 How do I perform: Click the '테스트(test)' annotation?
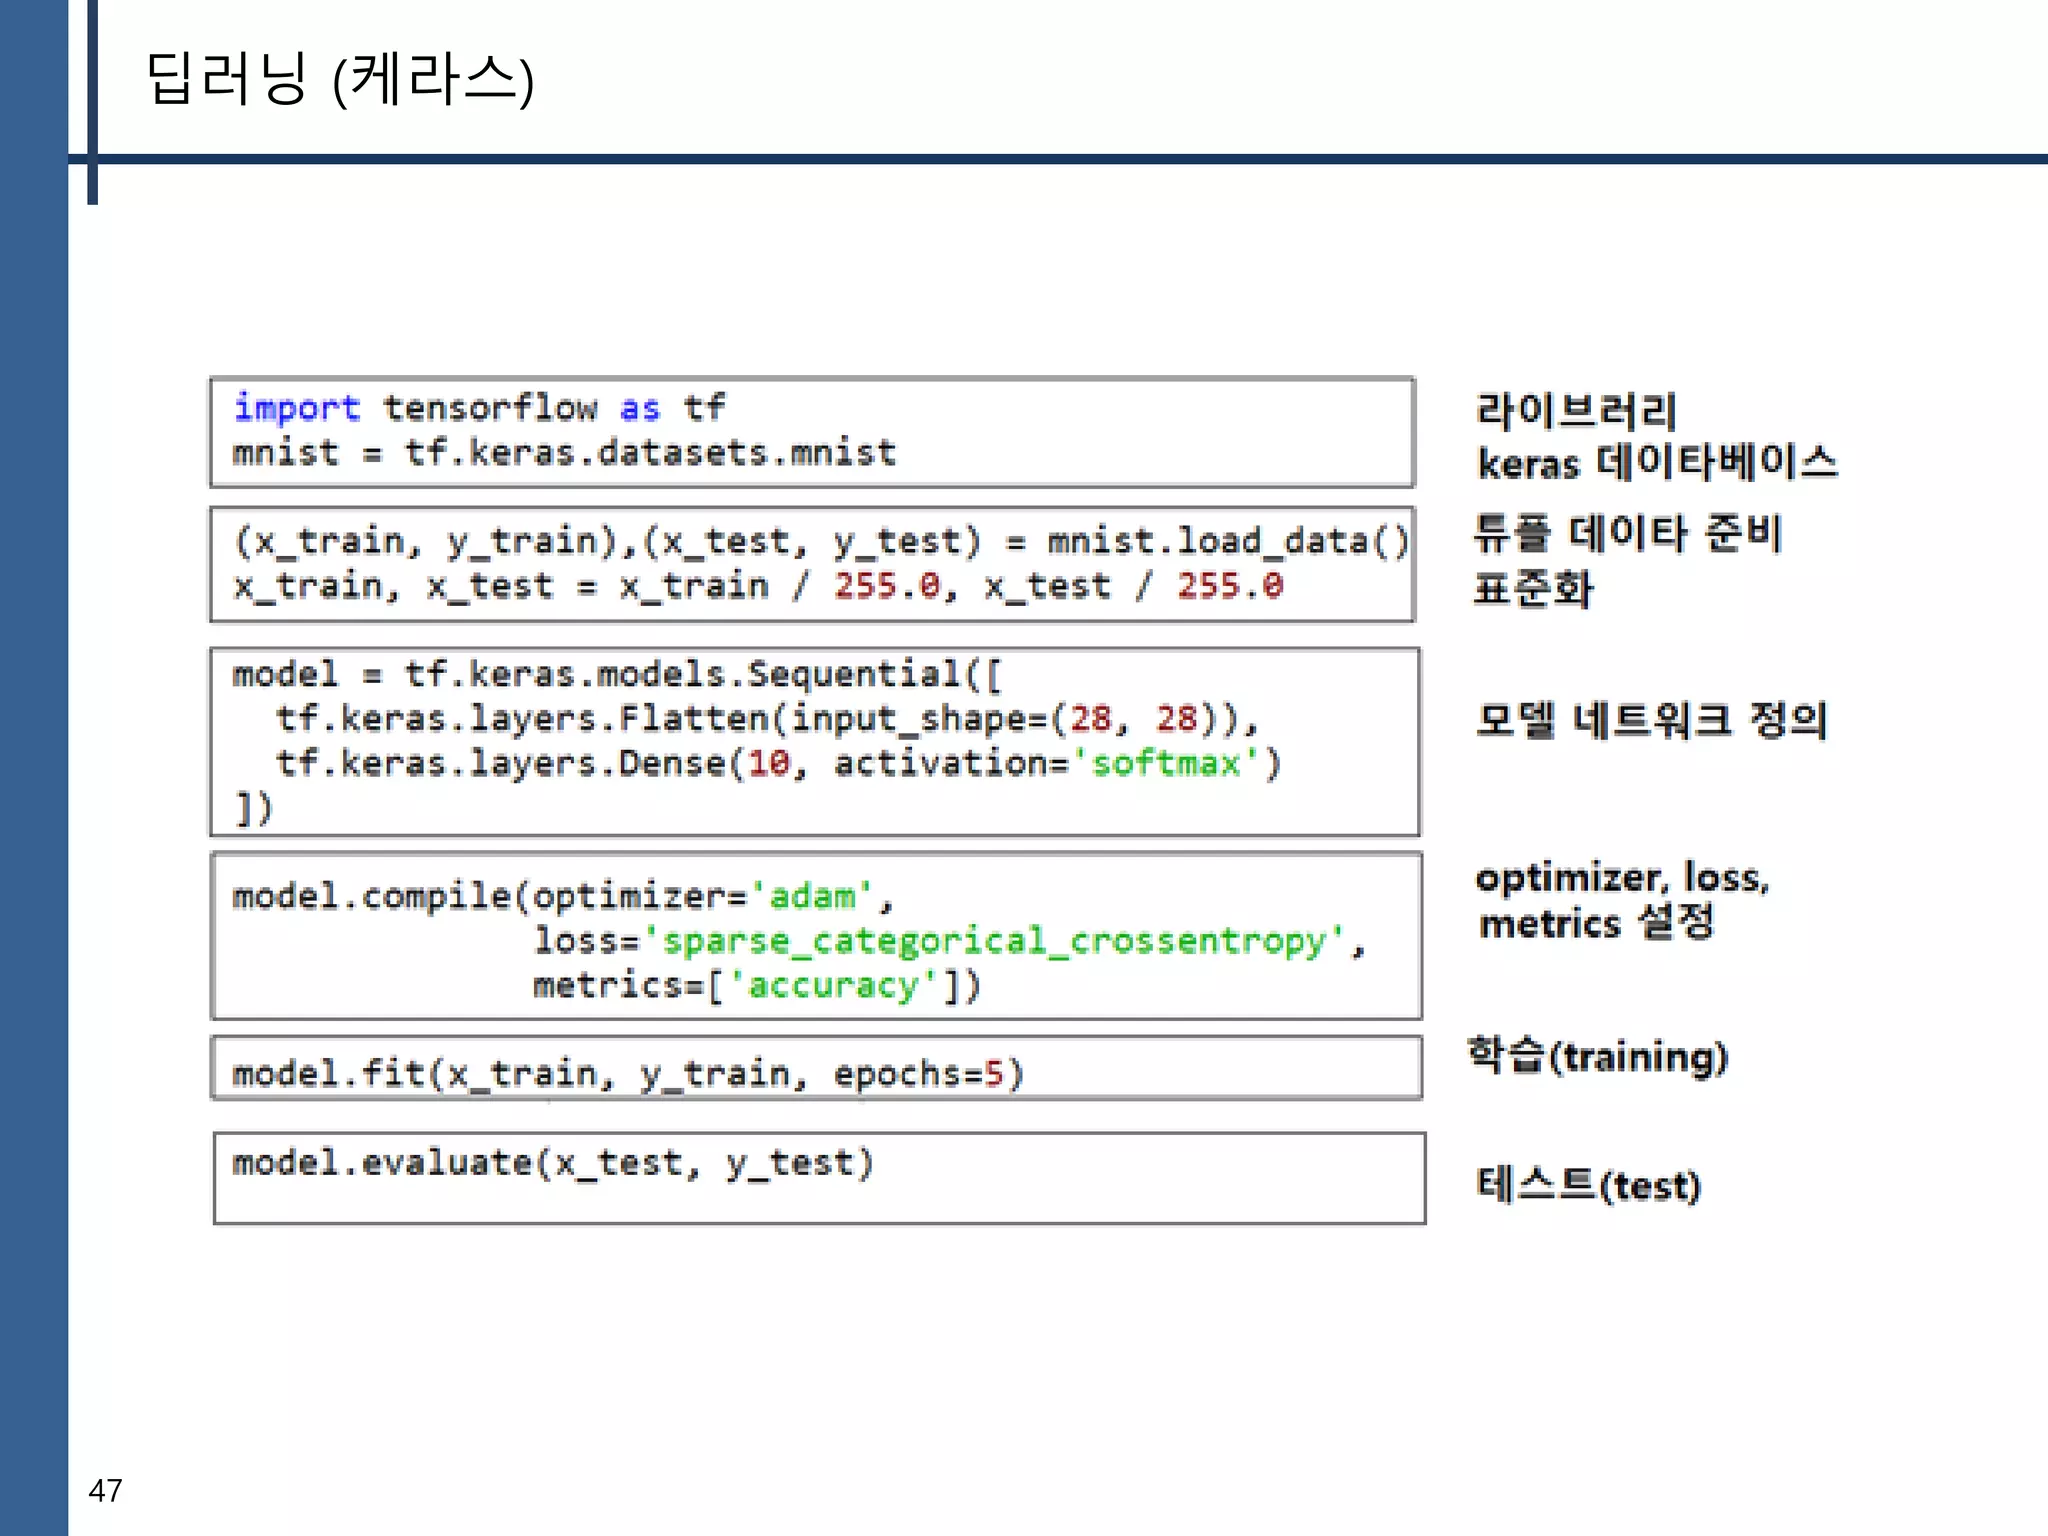(1589, 1186)
